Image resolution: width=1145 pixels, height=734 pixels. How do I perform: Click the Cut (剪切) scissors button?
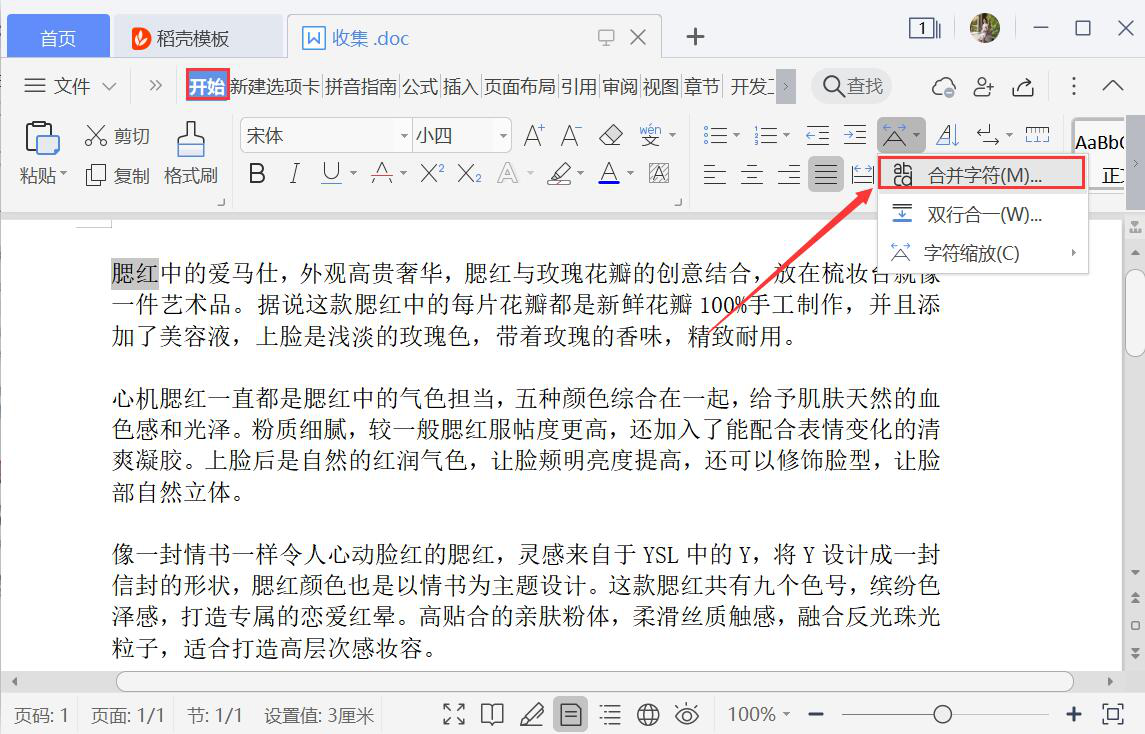[117, 136]
